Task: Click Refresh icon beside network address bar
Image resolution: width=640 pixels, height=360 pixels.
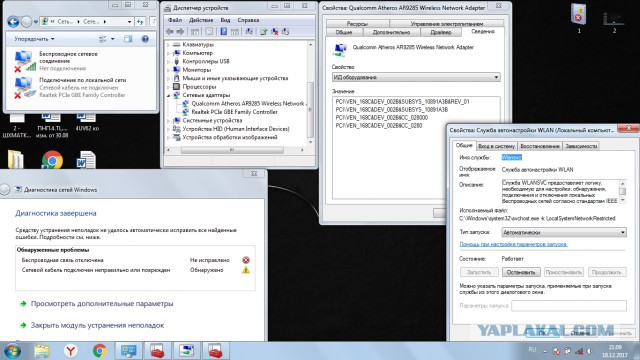Action: (x=140, y=22)
